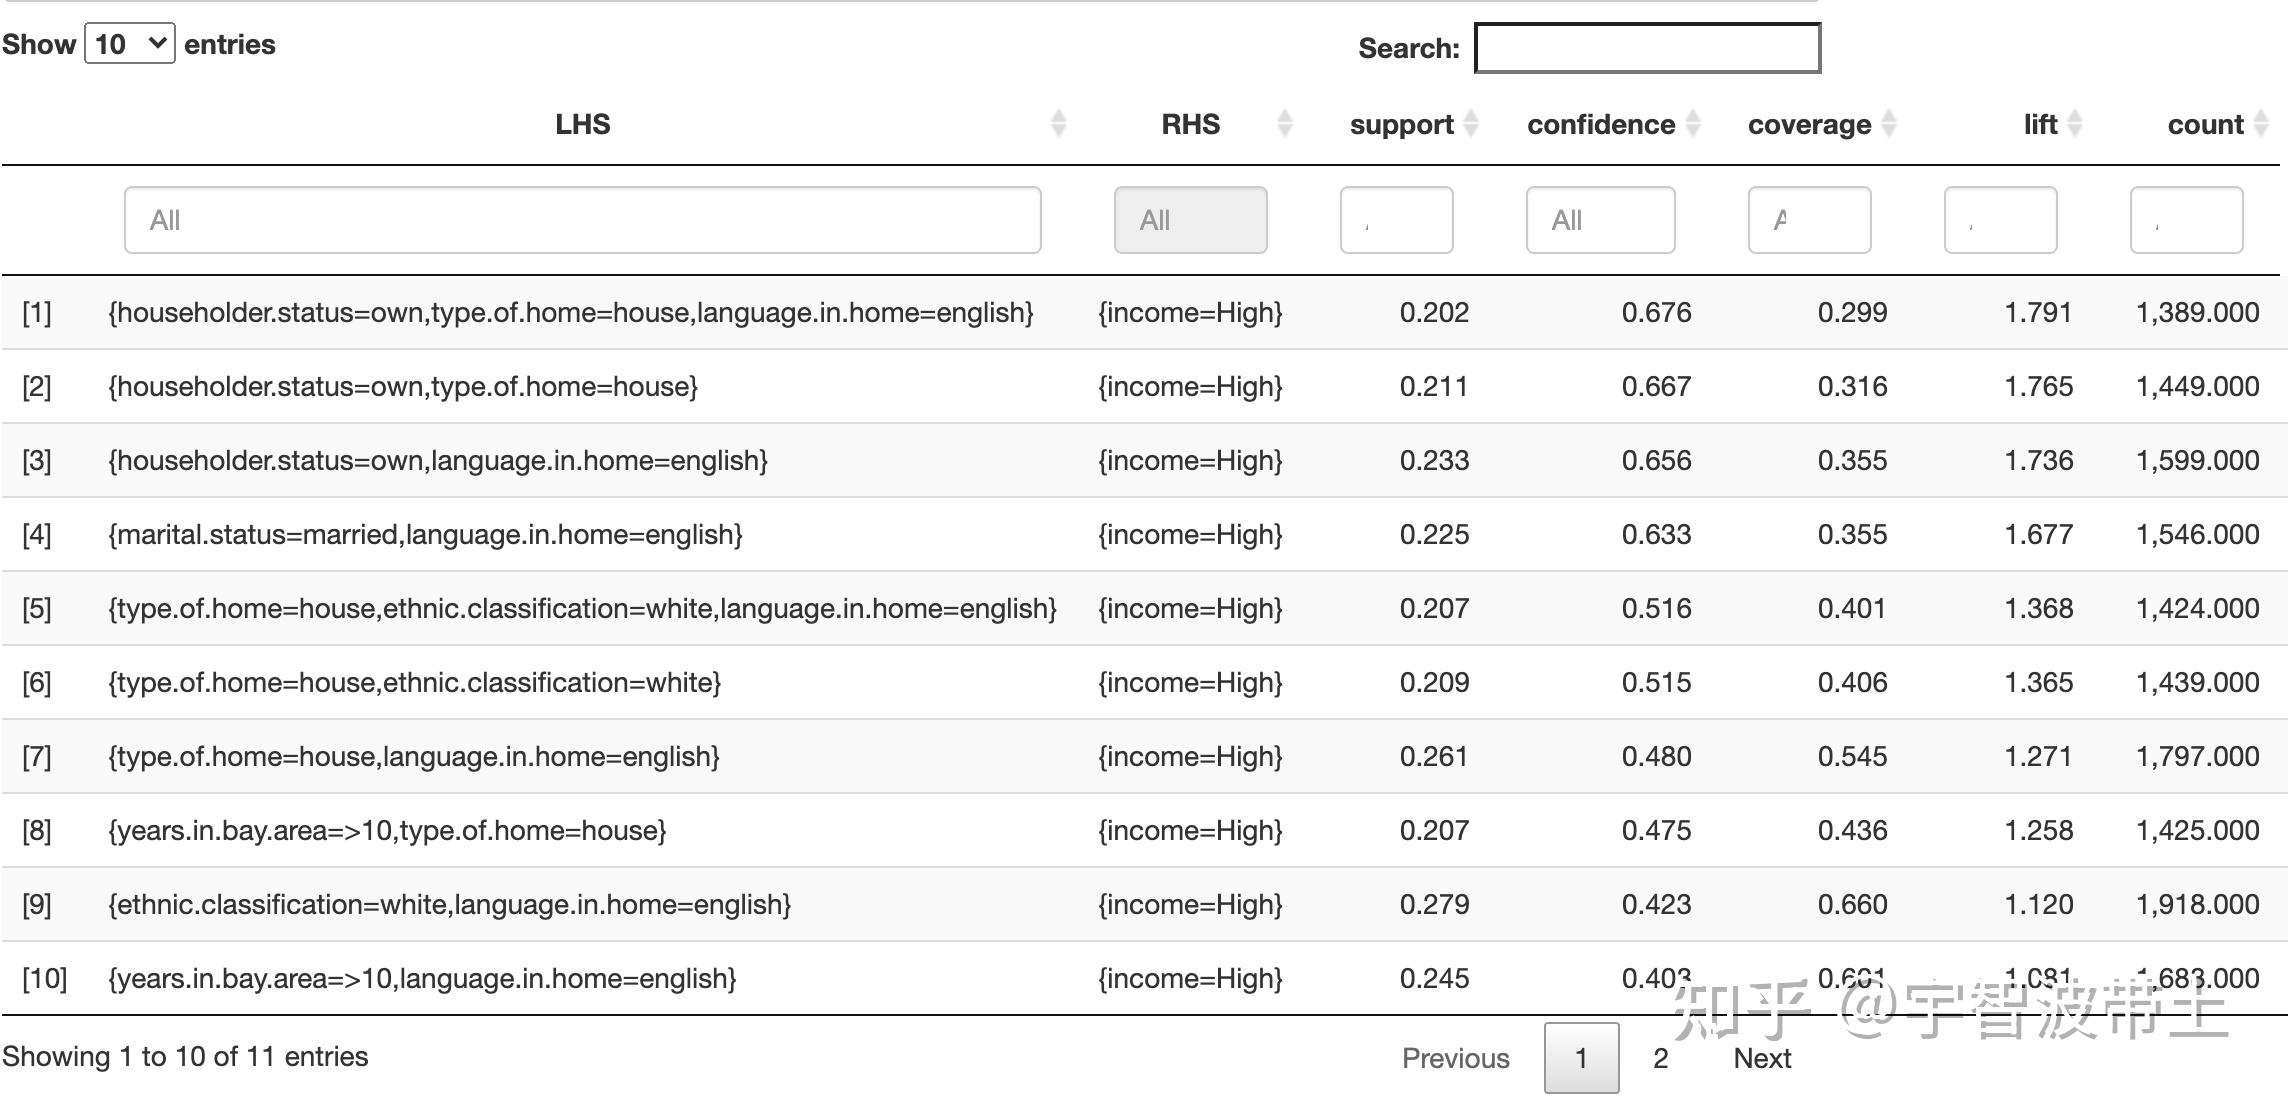
Task: Sort table by RHS column arrows
Action: tap(1285, 124)
